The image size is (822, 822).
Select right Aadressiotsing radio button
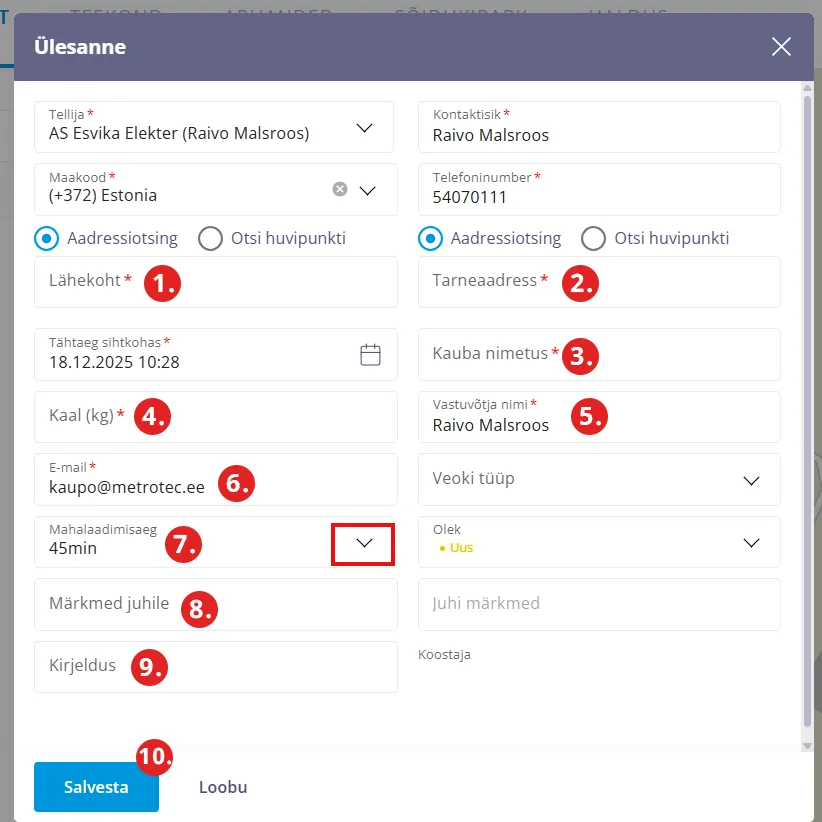coord(430,238)
